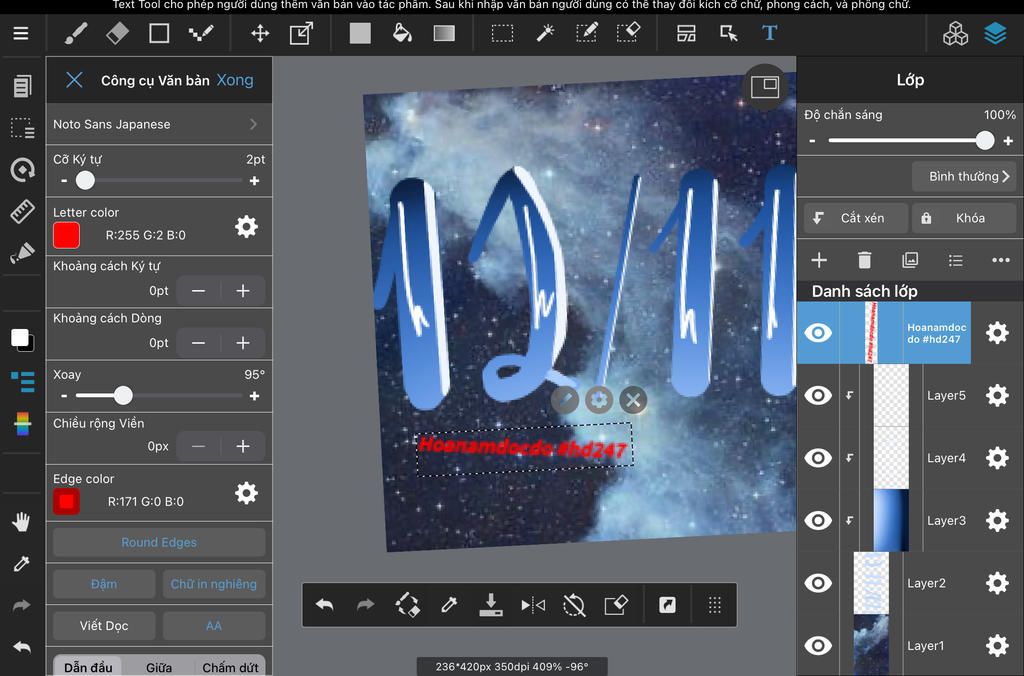Hide Layer3 visibility eye

tap(818, 521)
